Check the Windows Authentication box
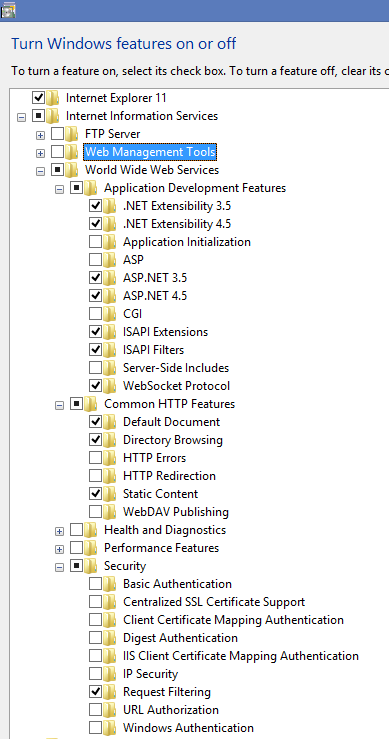The height and width of the screenshot is (739, 389). [95, 728]
